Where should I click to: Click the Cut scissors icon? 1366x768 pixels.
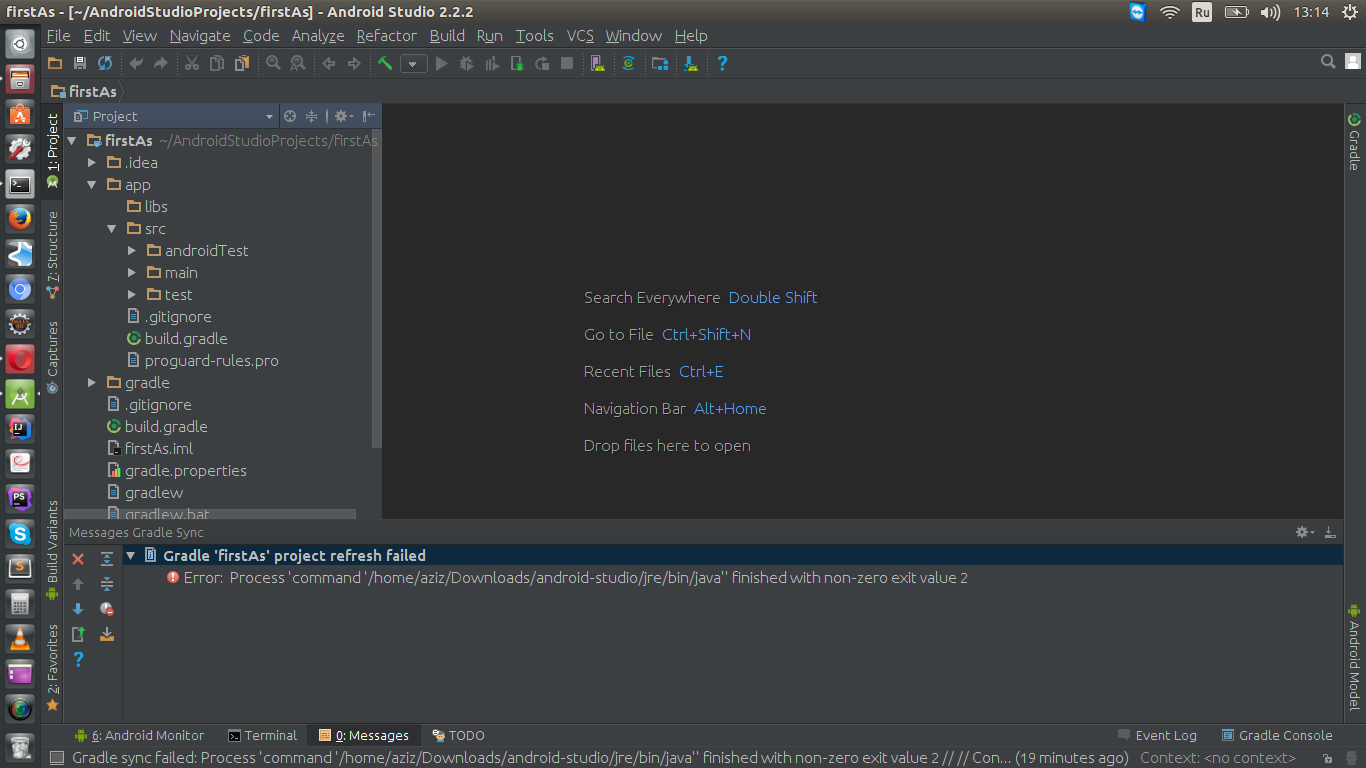[192, 63]
